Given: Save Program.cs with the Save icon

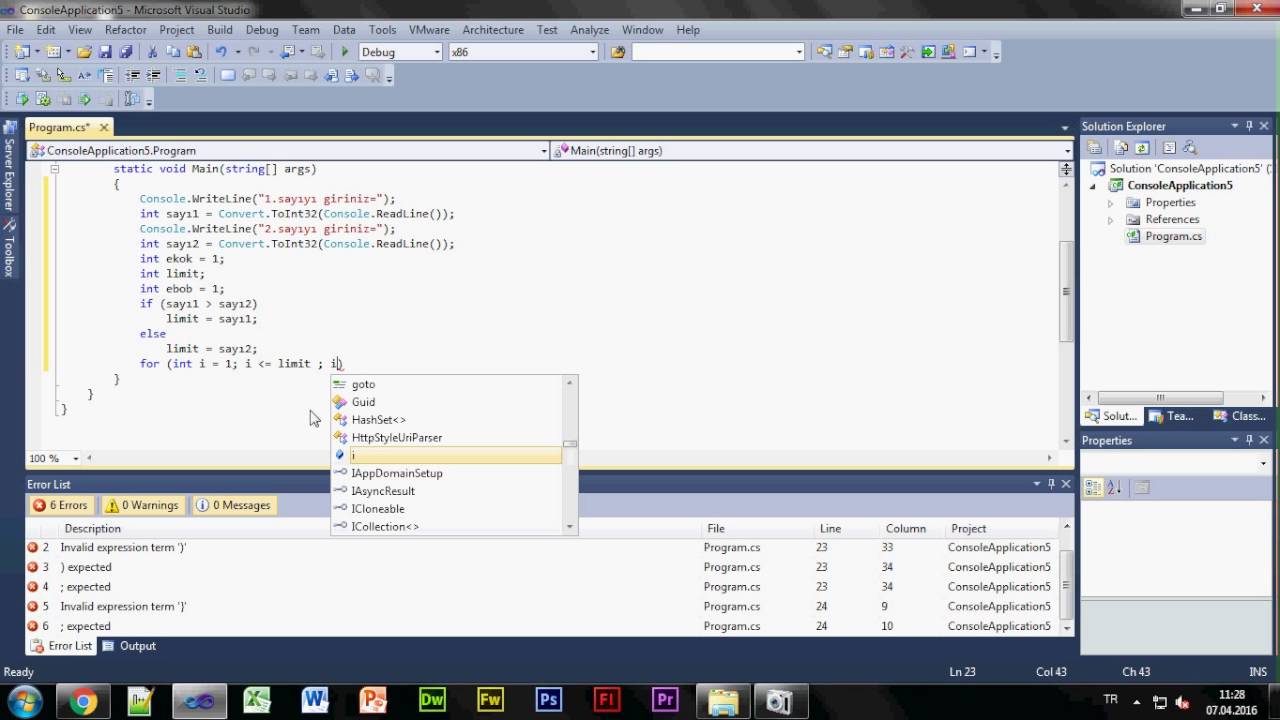Looking at the screenshot, I should click(x=105, y=52).
